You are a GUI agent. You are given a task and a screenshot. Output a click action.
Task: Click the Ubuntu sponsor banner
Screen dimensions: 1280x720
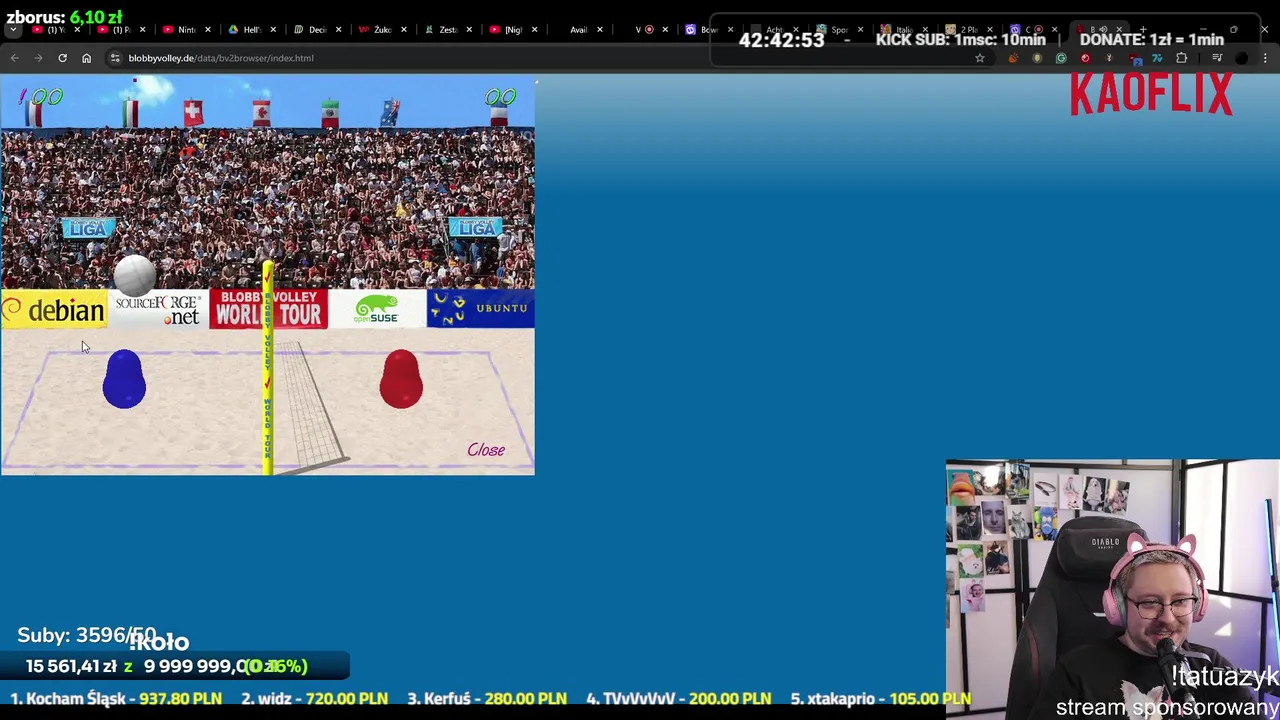(x=481, y=309)
